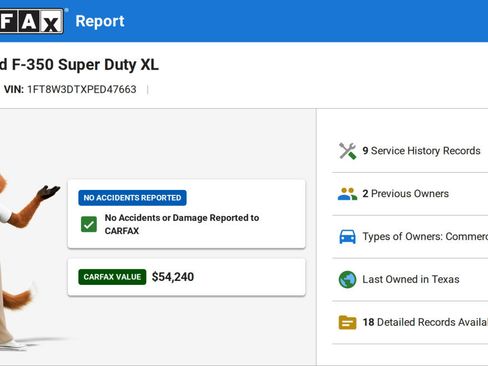Click the VIN: label
The width and height of the screenshot is (488, 366).
14,89
